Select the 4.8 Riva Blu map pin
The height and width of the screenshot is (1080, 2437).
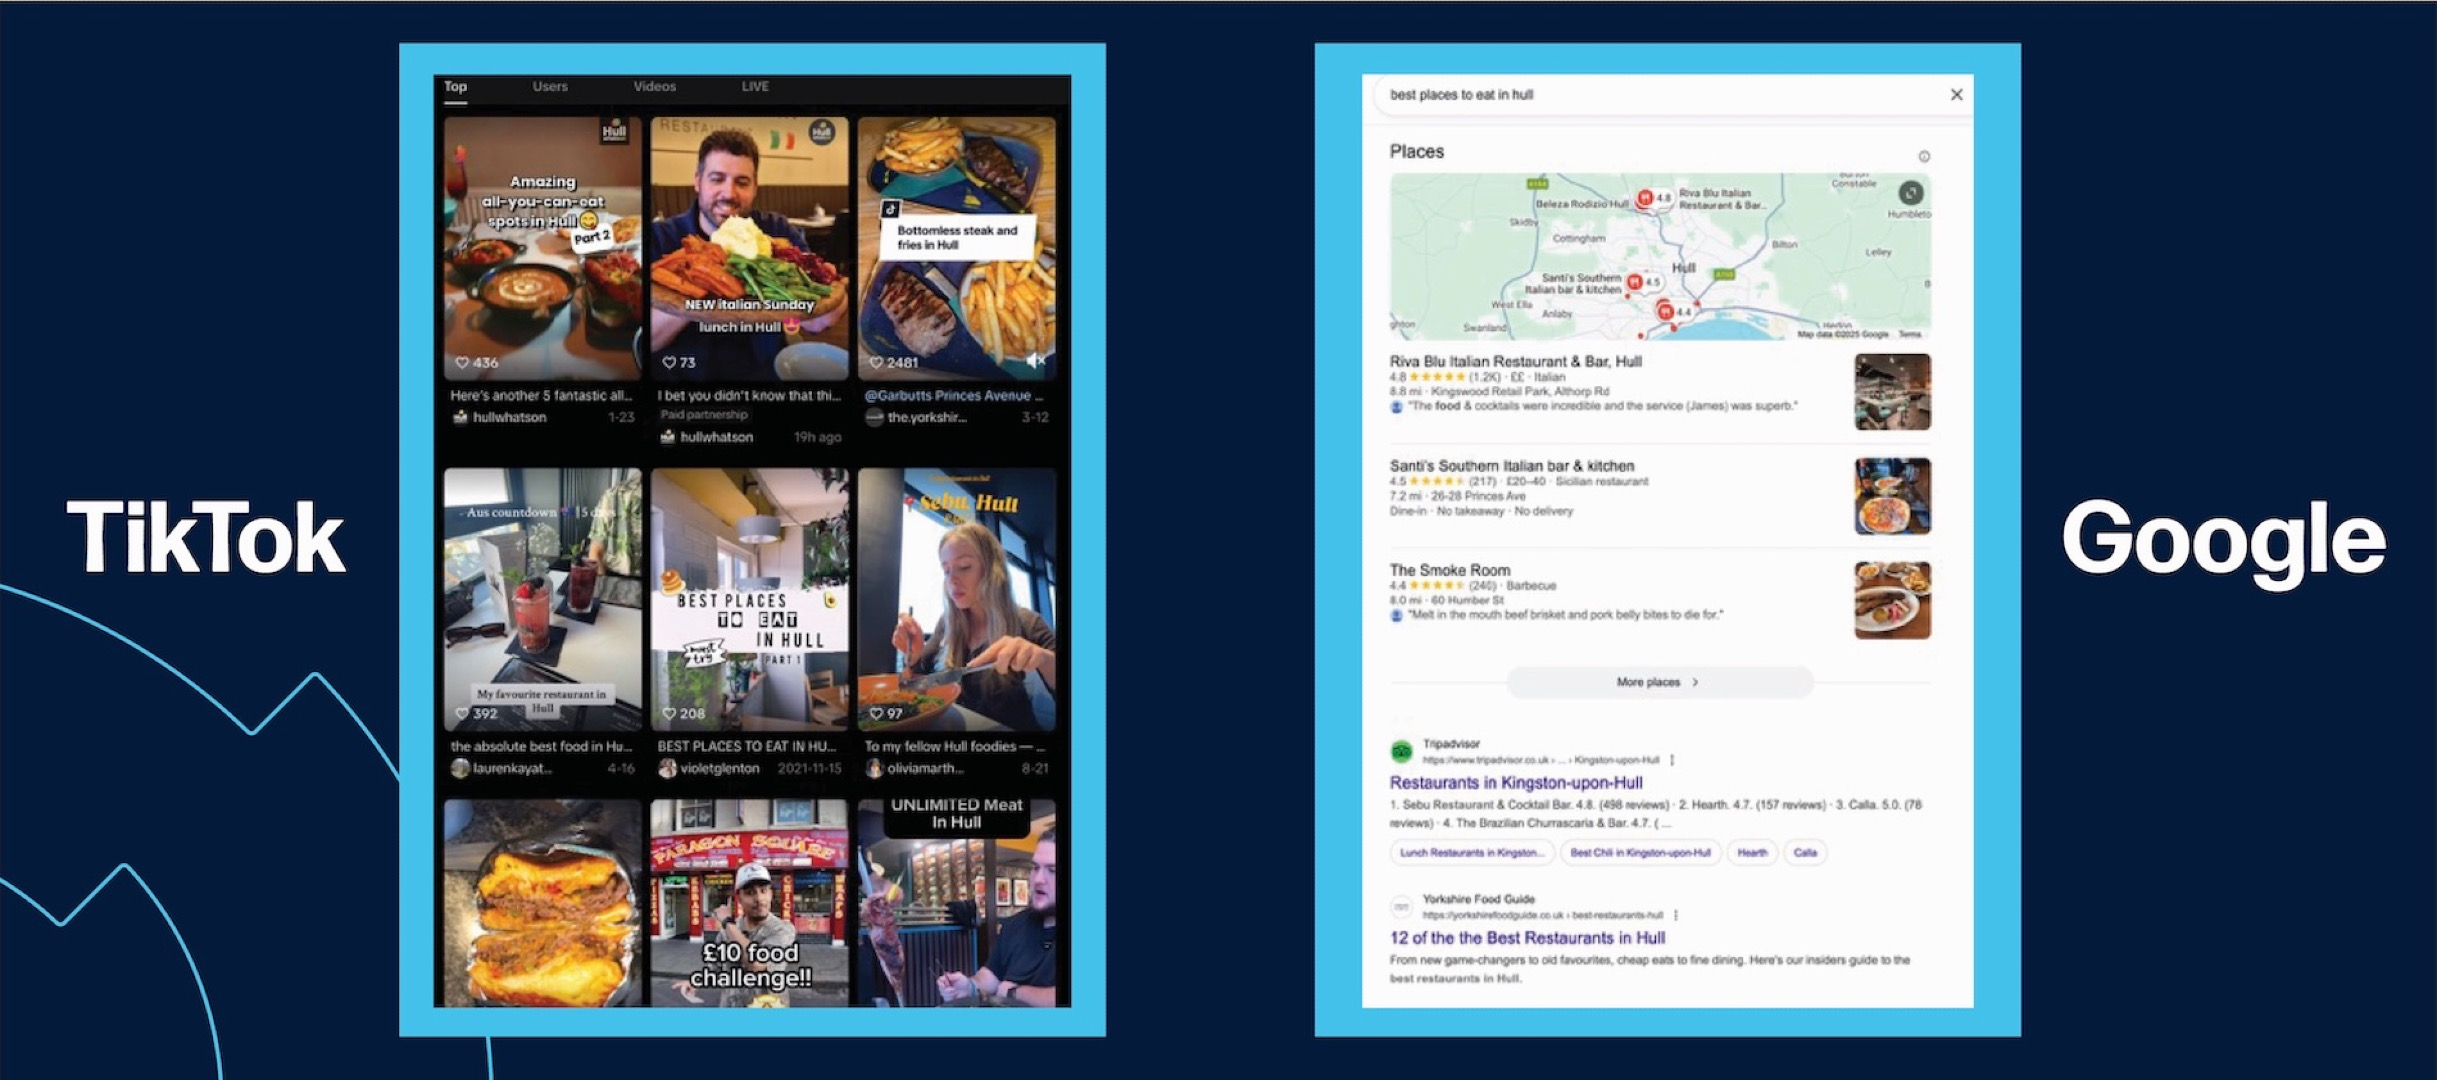coord(1645,198)
